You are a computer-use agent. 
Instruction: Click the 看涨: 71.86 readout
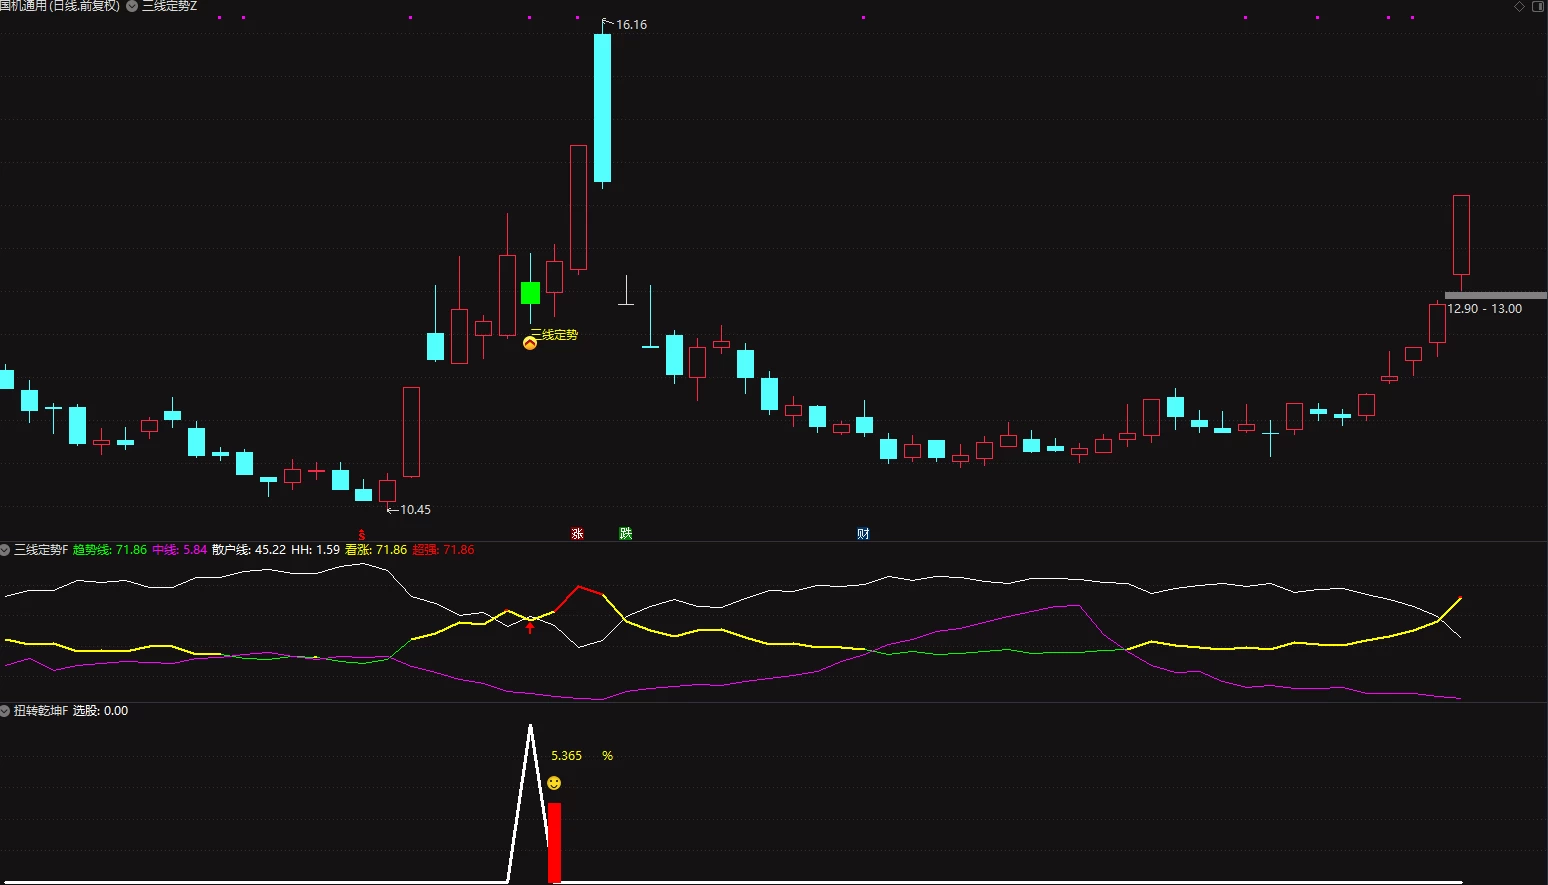pyautogui.click(x=376, y=550)
